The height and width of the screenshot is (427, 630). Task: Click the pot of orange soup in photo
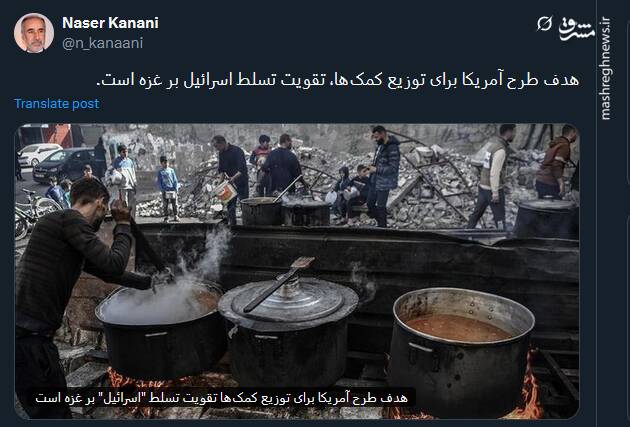[461, 350]
